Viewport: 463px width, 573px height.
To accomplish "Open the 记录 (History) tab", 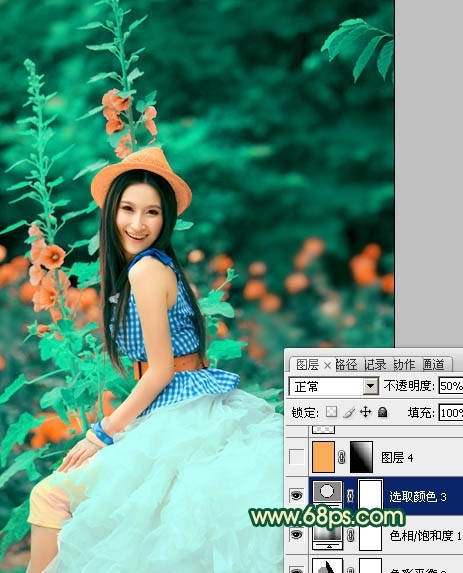I will coord(375,364).
